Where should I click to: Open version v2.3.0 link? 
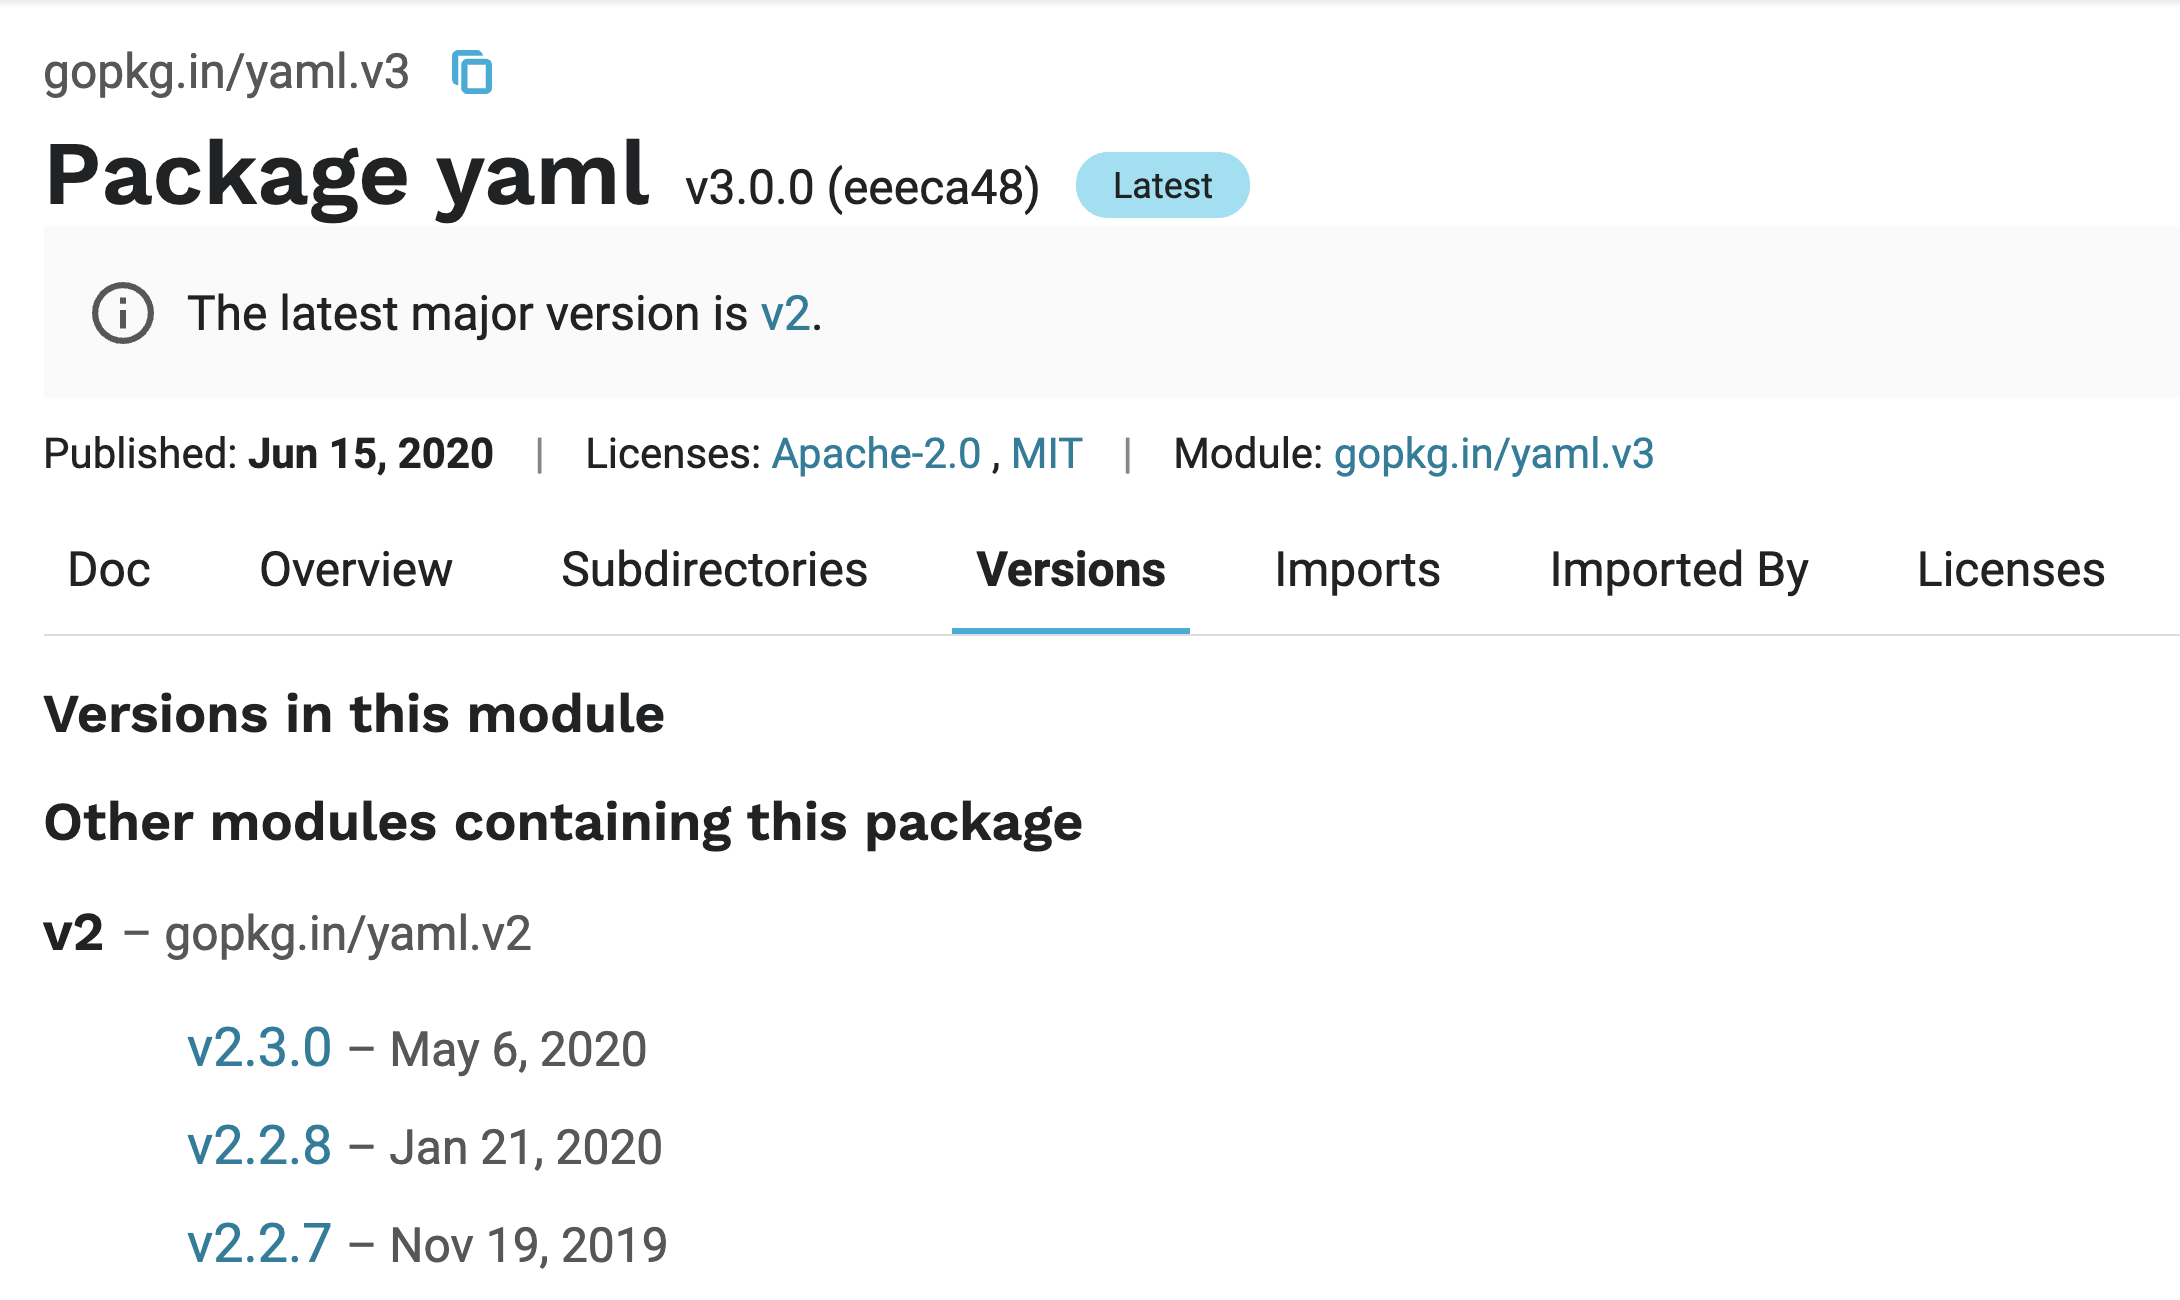[259, 1049]
